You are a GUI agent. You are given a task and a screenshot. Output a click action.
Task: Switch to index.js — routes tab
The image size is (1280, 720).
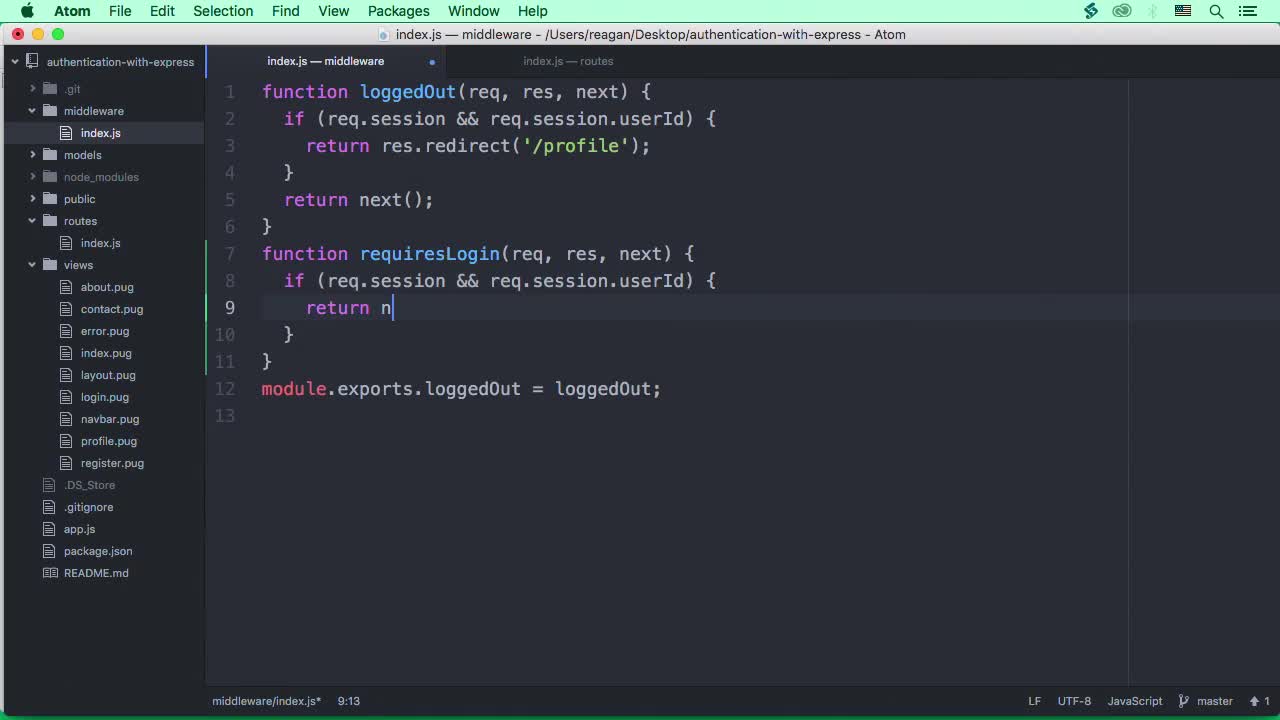point(568,61)
